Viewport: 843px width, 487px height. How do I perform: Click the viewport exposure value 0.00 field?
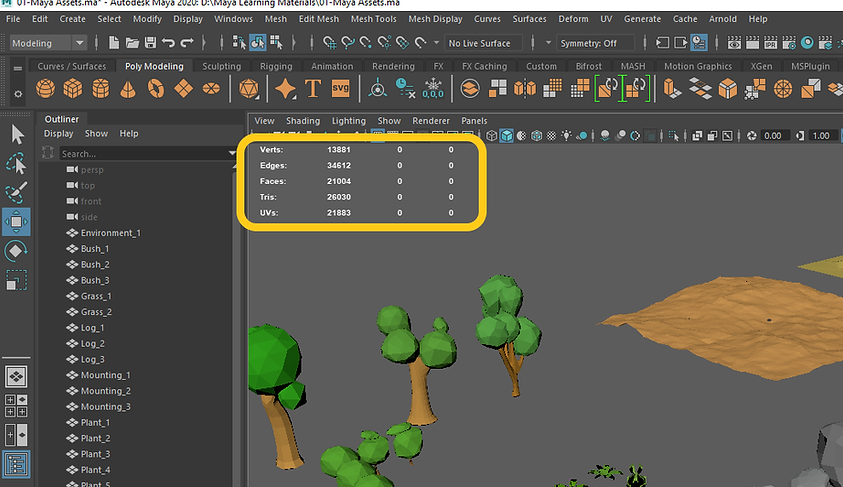click(x=773, y=136)
